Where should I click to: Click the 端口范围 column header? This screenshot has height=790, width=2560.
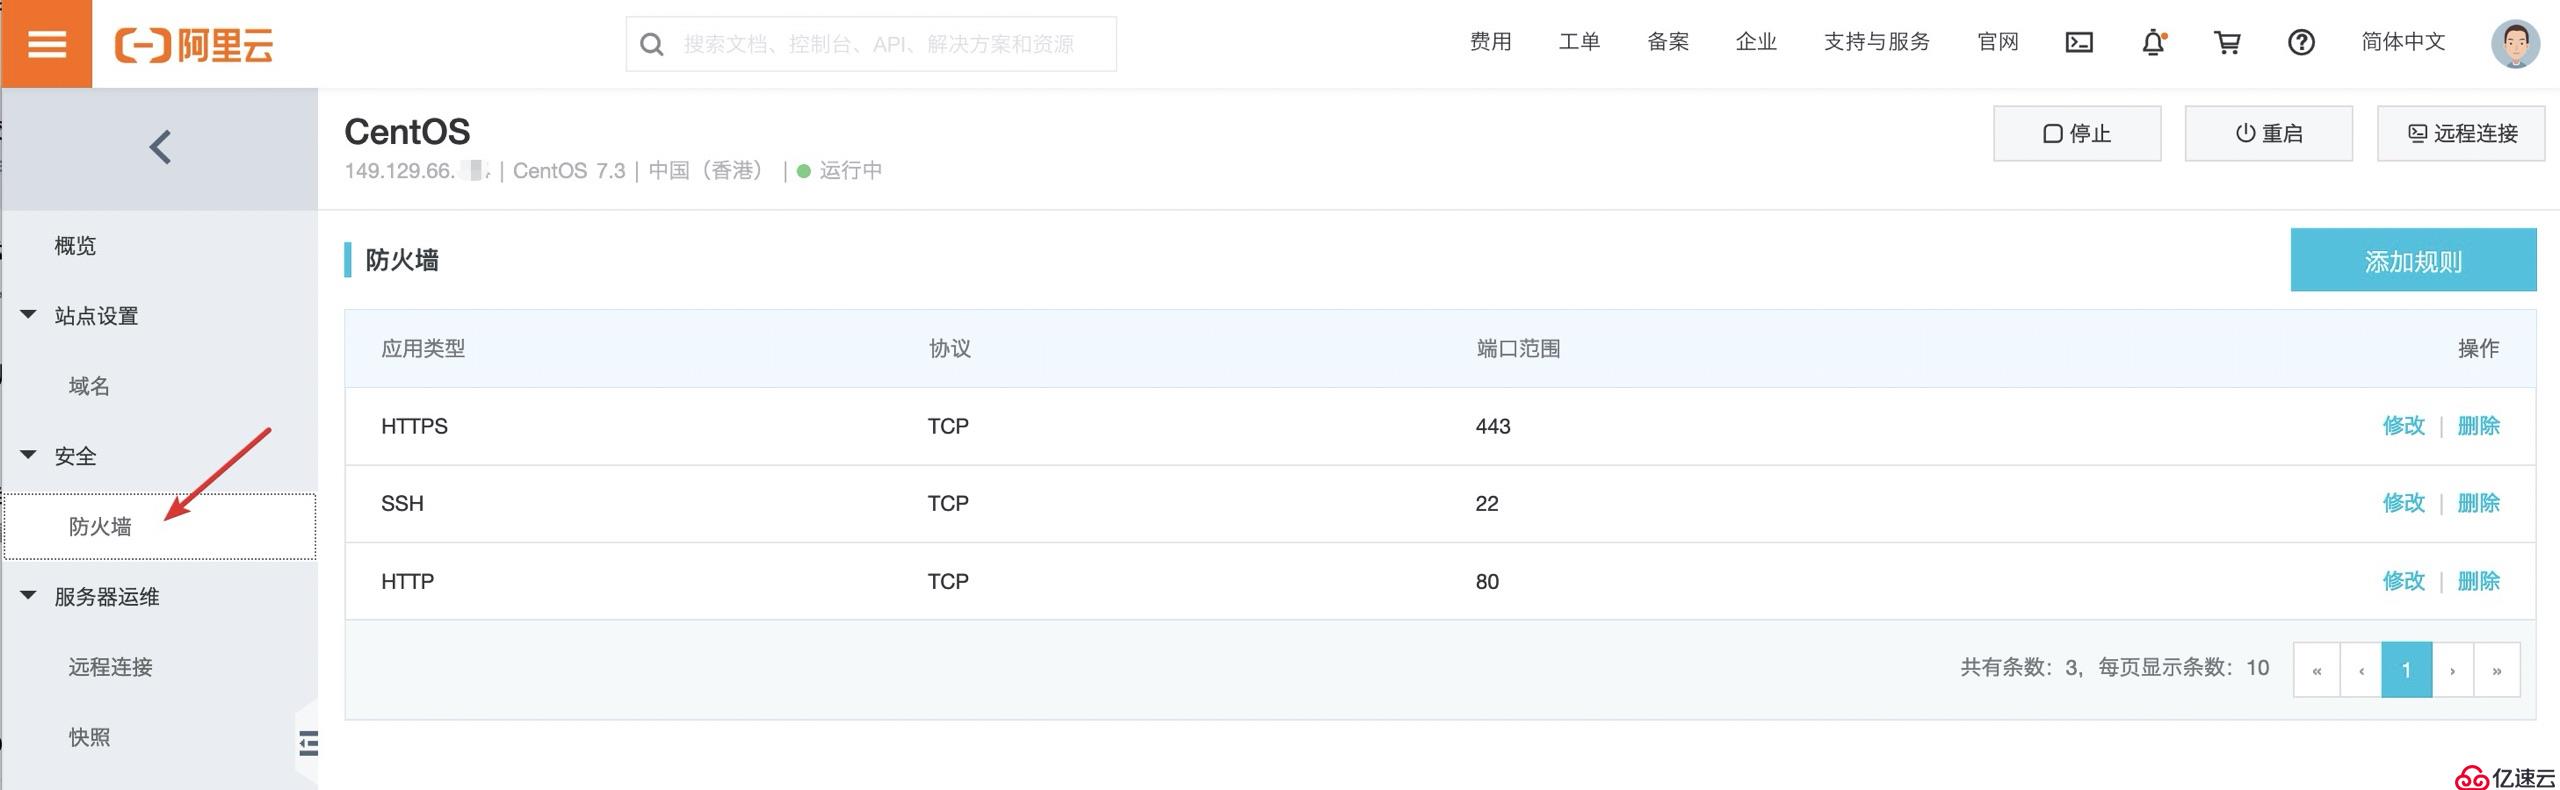click(x=1518, y=348)
